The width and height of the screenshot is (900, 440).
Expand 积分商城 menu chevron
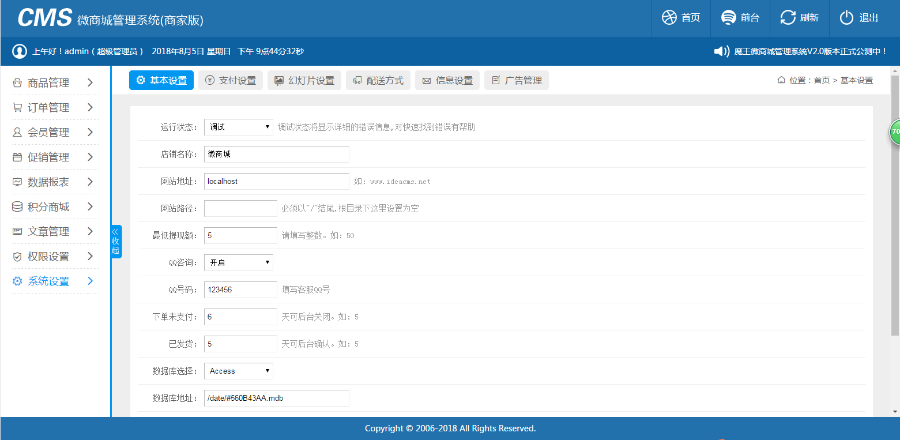pyautogui.click(x=90, y=207)
